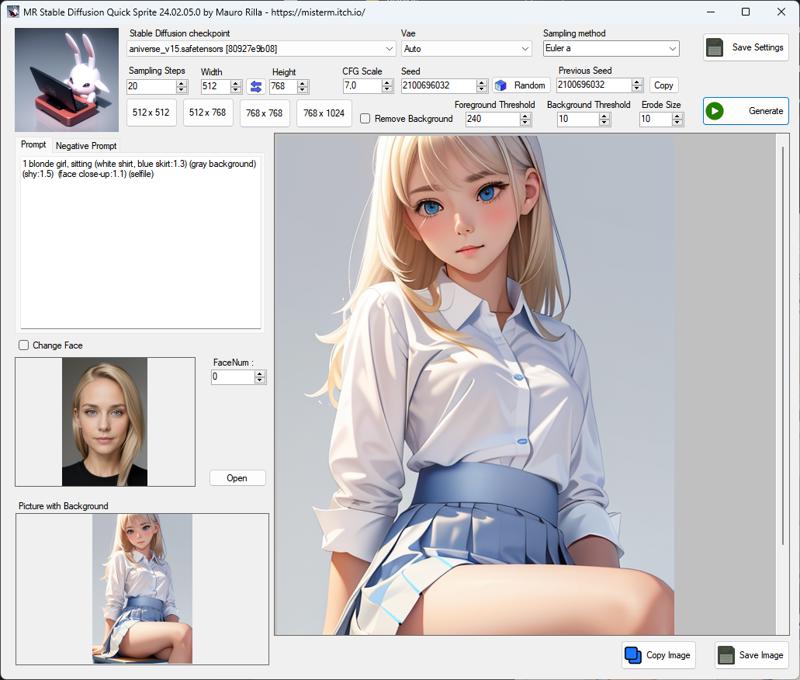
Task: Click the Random seed dice icon button
Action: (501, 85)
